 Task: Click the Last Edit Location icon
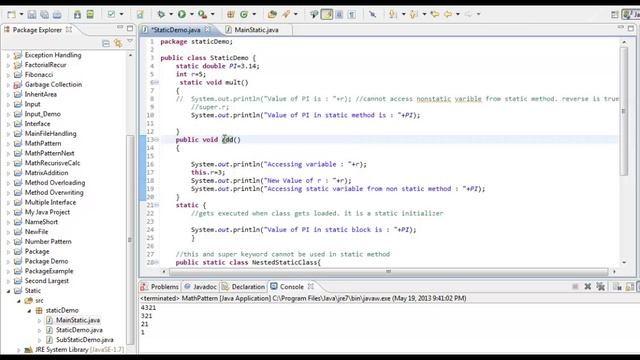435,14
